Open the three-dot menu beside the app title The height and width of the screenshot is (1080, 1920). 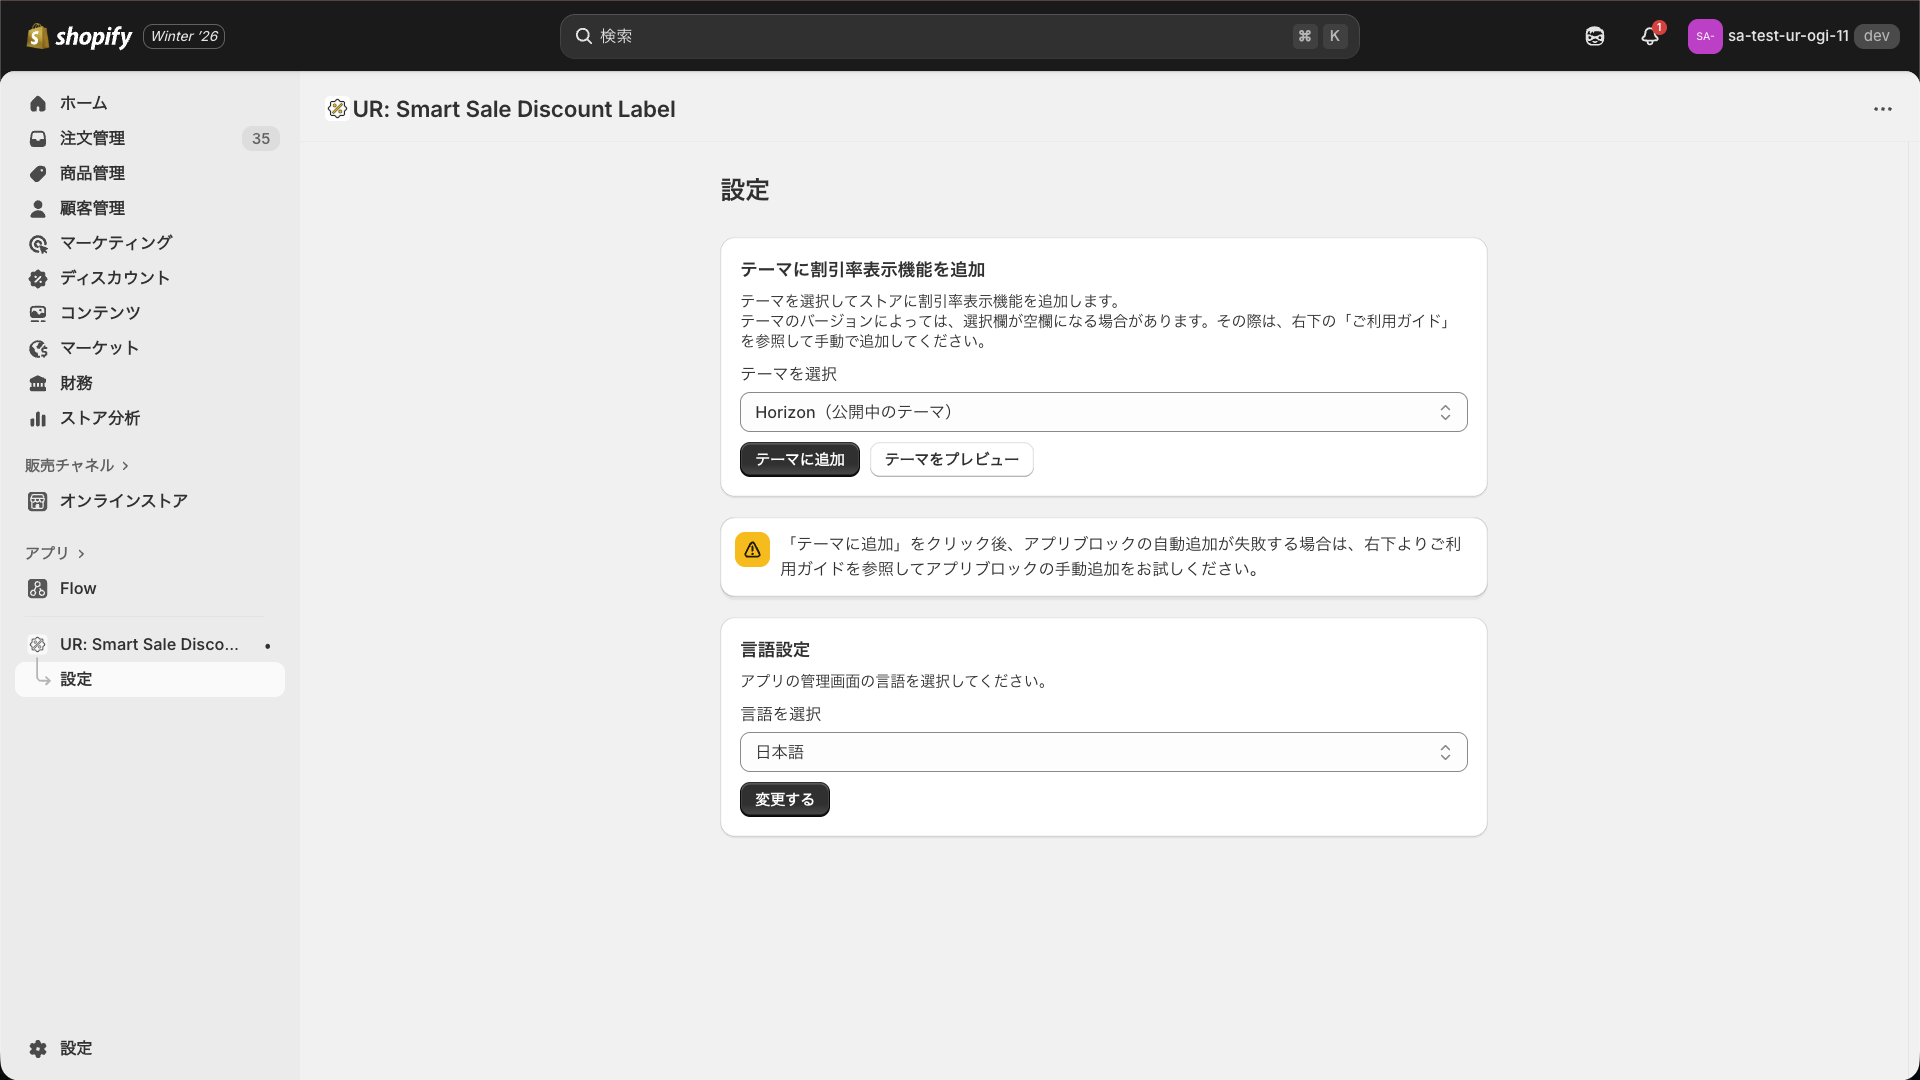(1883, 109)
